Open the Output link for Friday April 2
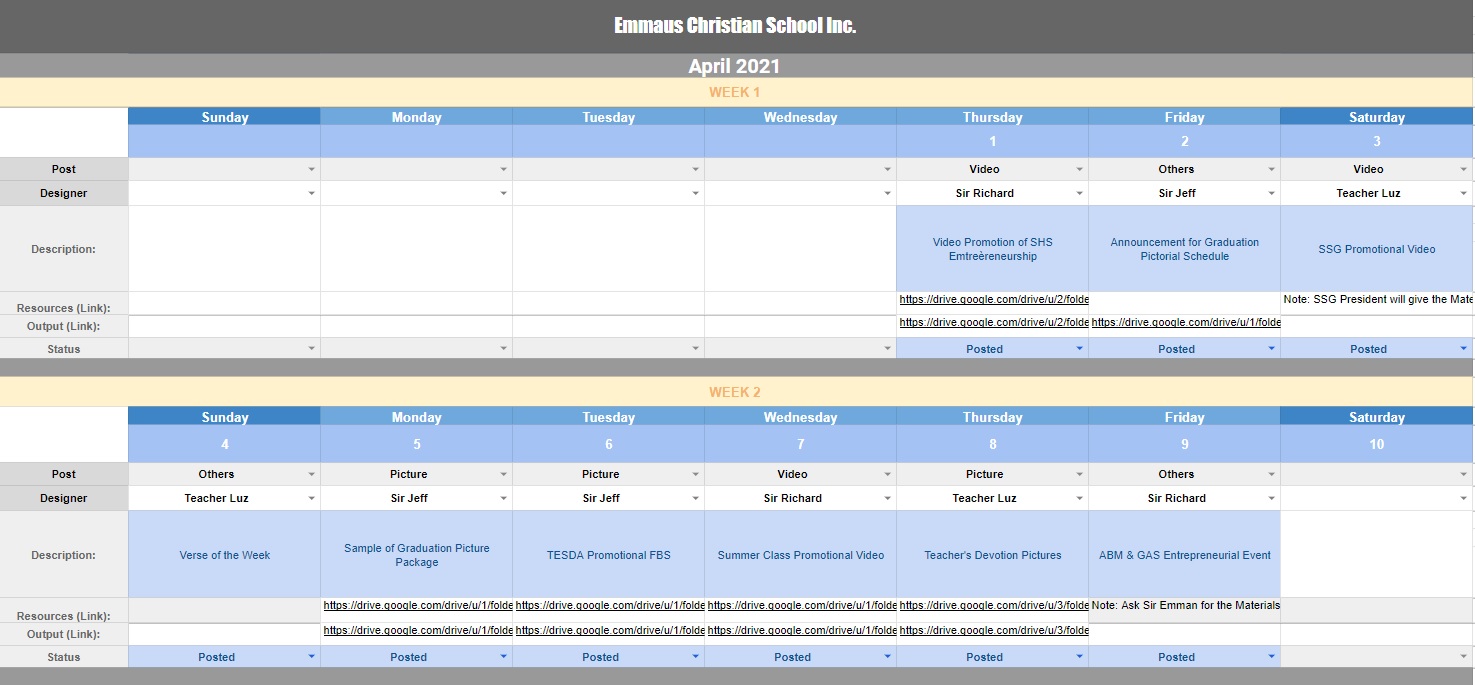This screenshot has height=685, width=1475. 1185,322
